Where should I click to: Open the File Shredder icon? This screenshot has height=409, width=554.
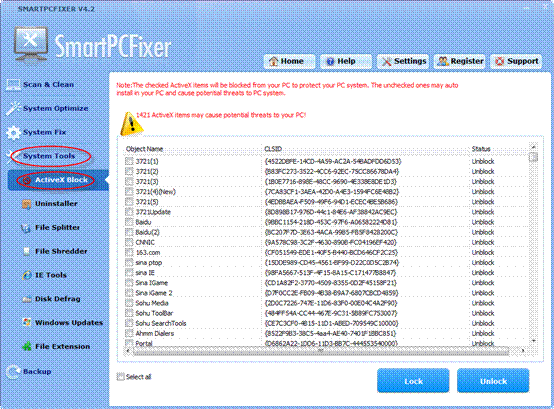26,251
